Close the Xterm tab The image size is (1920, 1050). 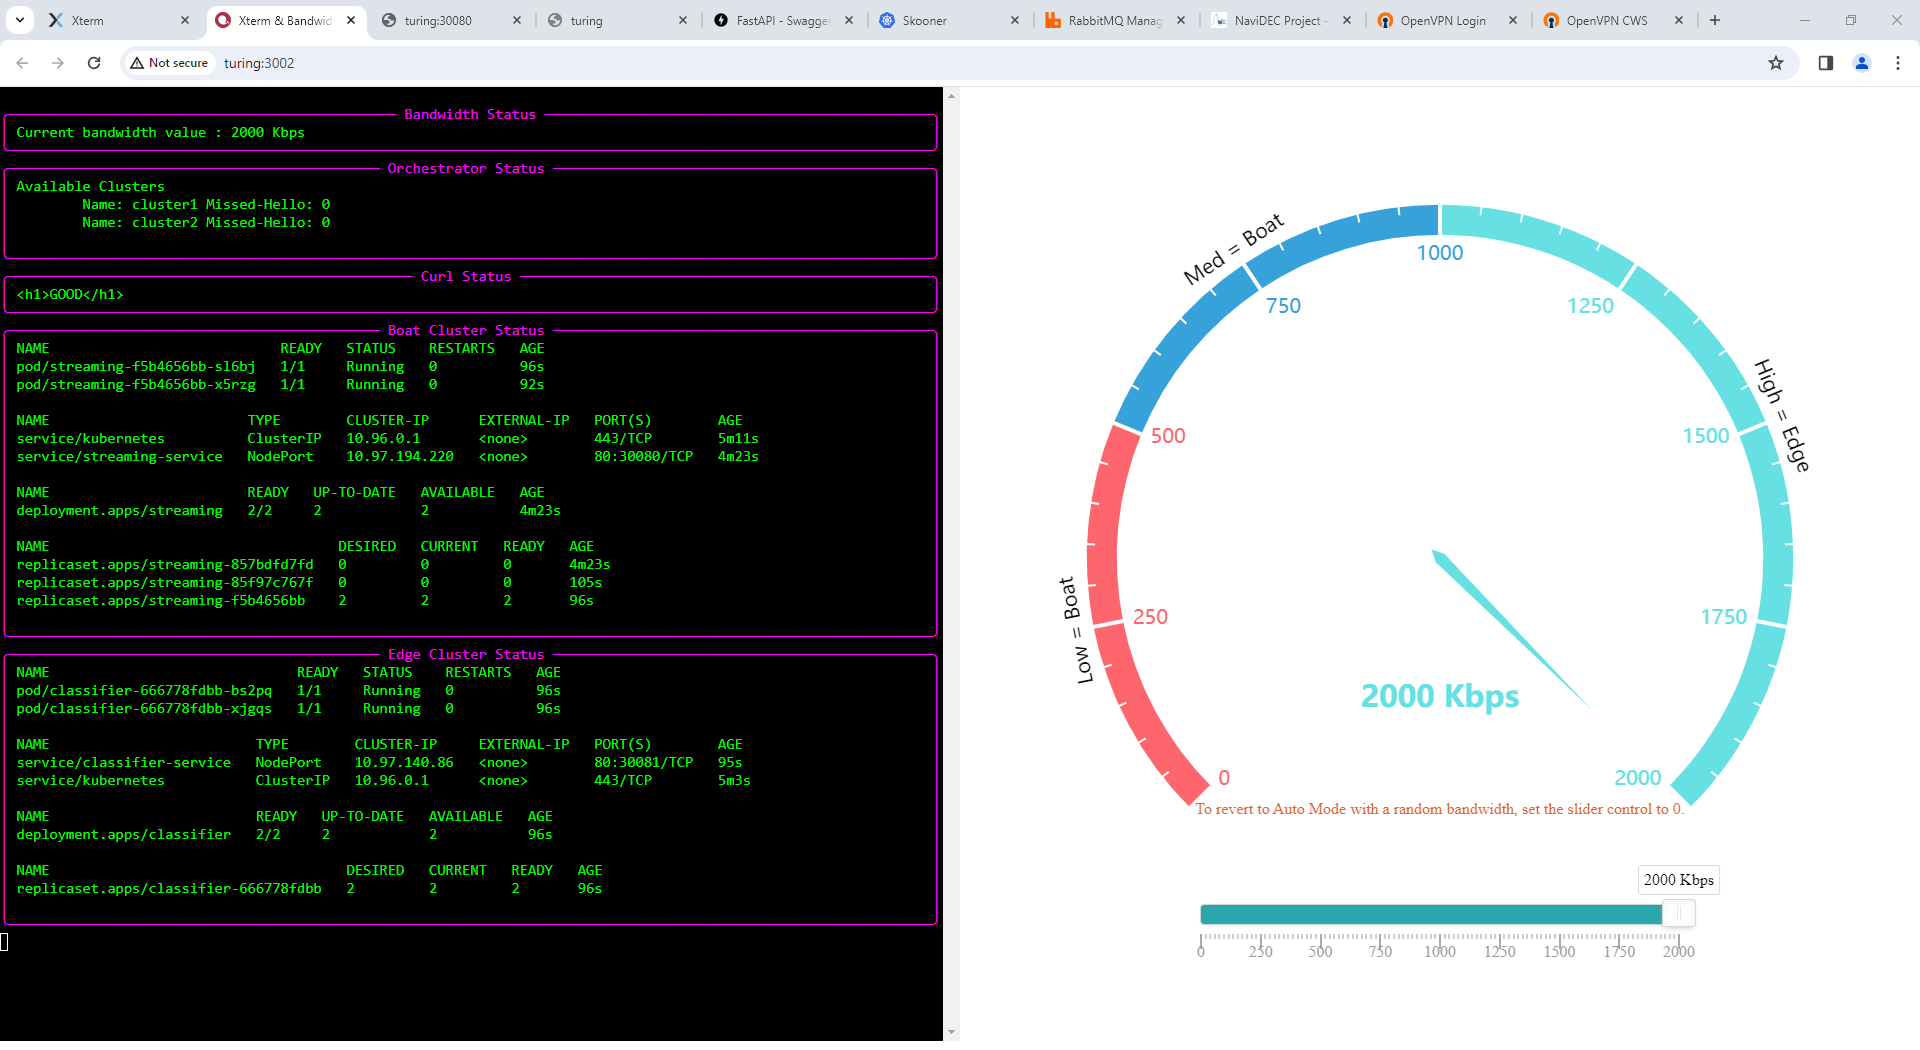(x=185, y=20)
